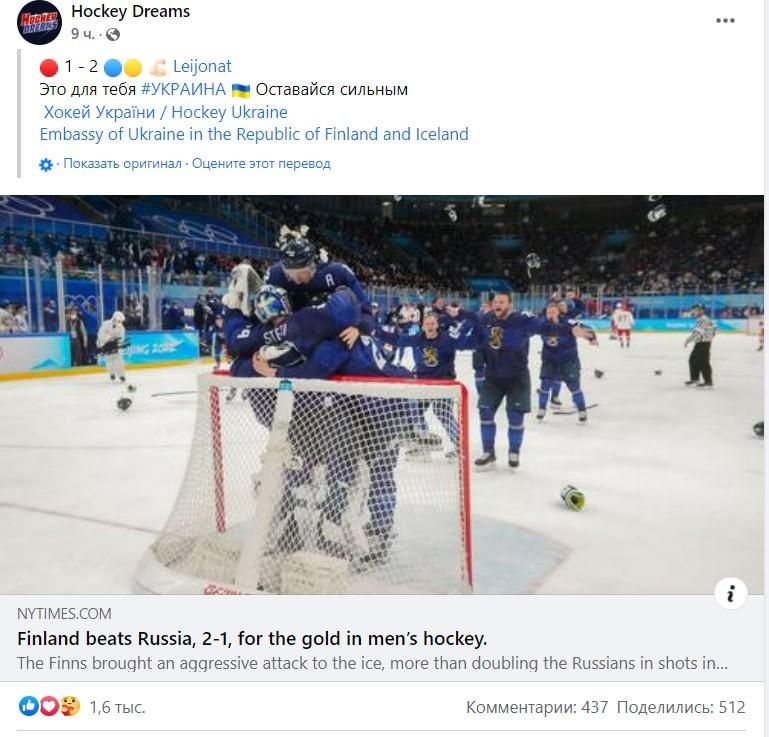Click the globe public-audience icon

113,35
